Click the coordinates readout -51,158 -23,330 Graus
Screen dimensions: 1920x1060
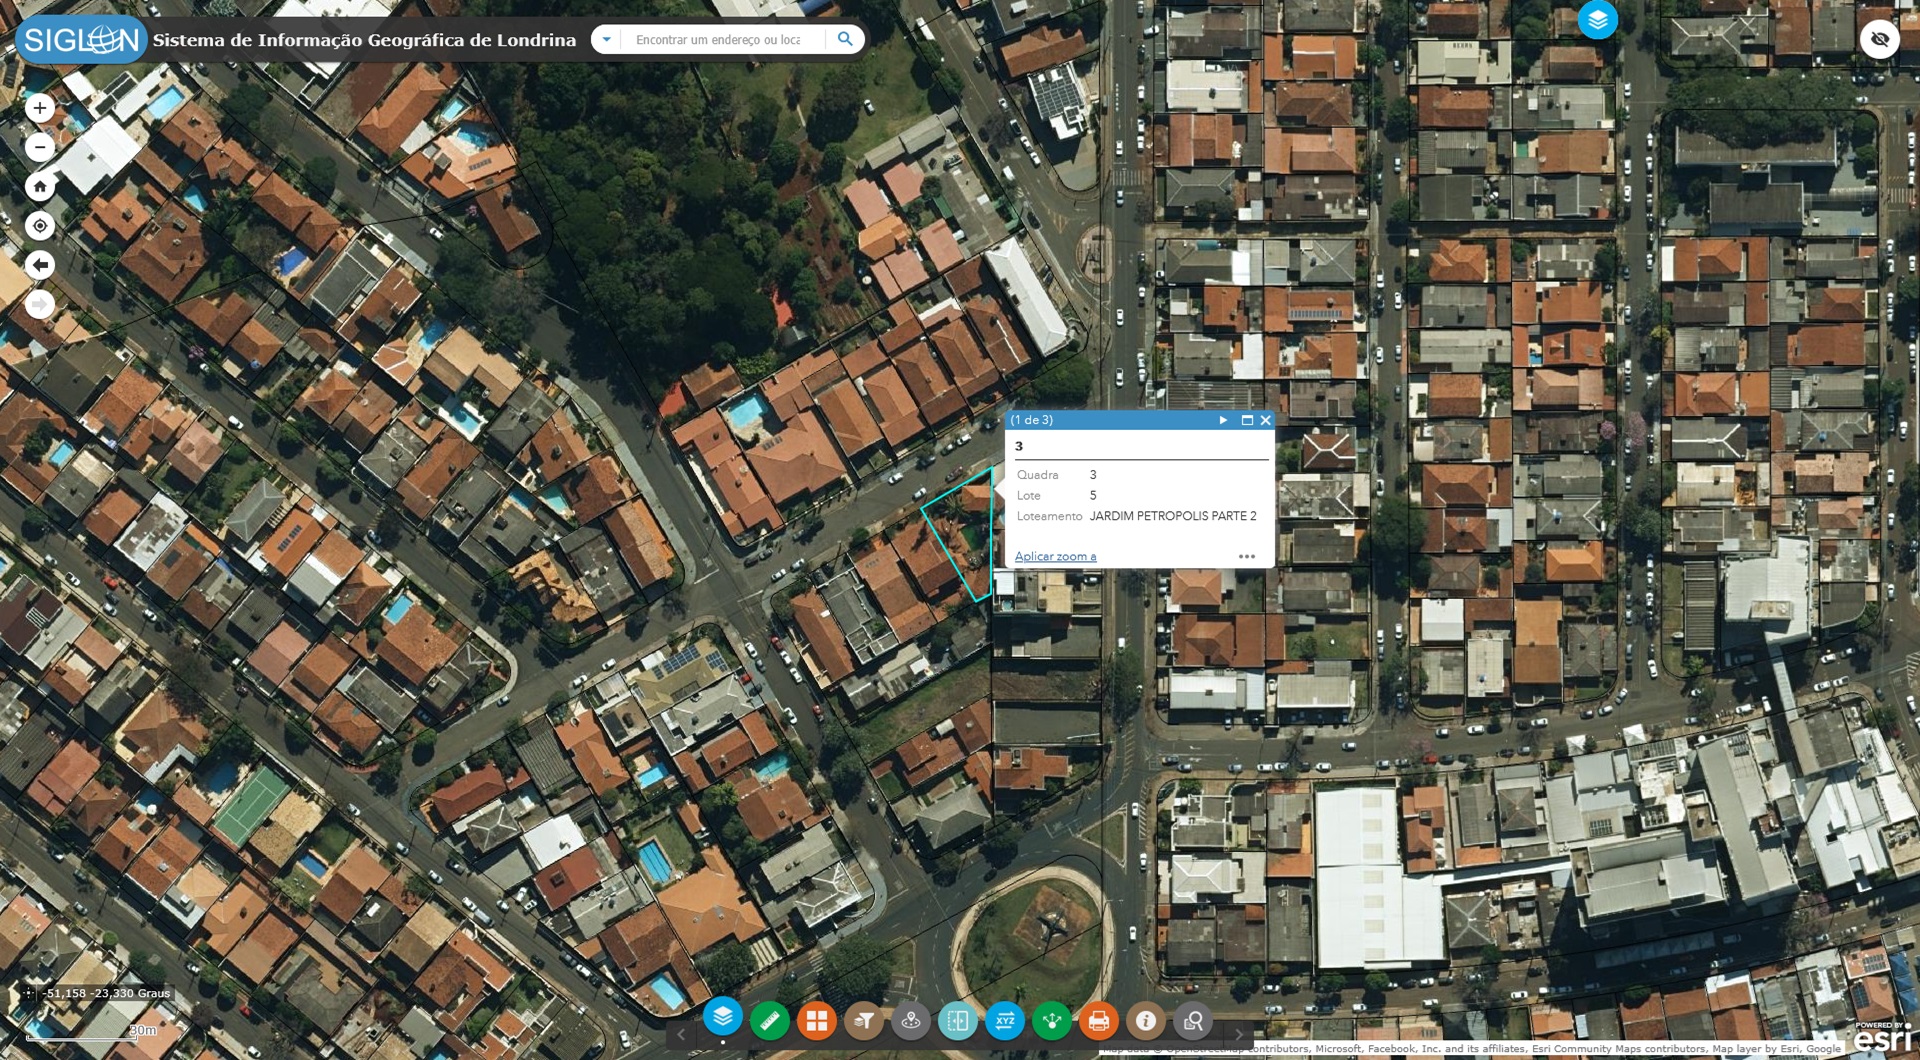[108, 993]
